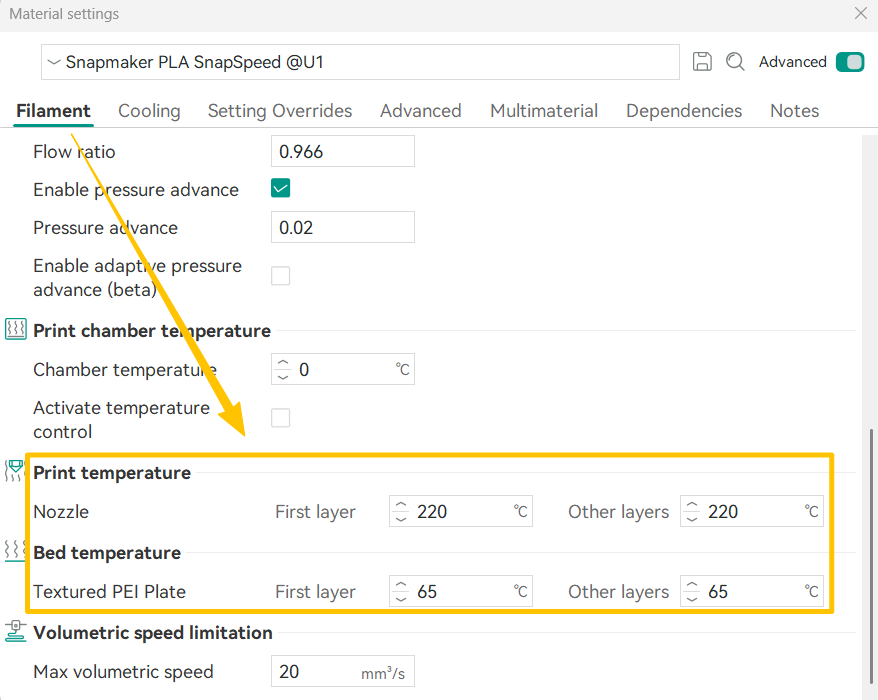Image resolution: width=878 pixels, height=700 pixels.
Task: Open the Snapmaker PLA SnapSpeed preset dropdown
Action: (360, 62)
